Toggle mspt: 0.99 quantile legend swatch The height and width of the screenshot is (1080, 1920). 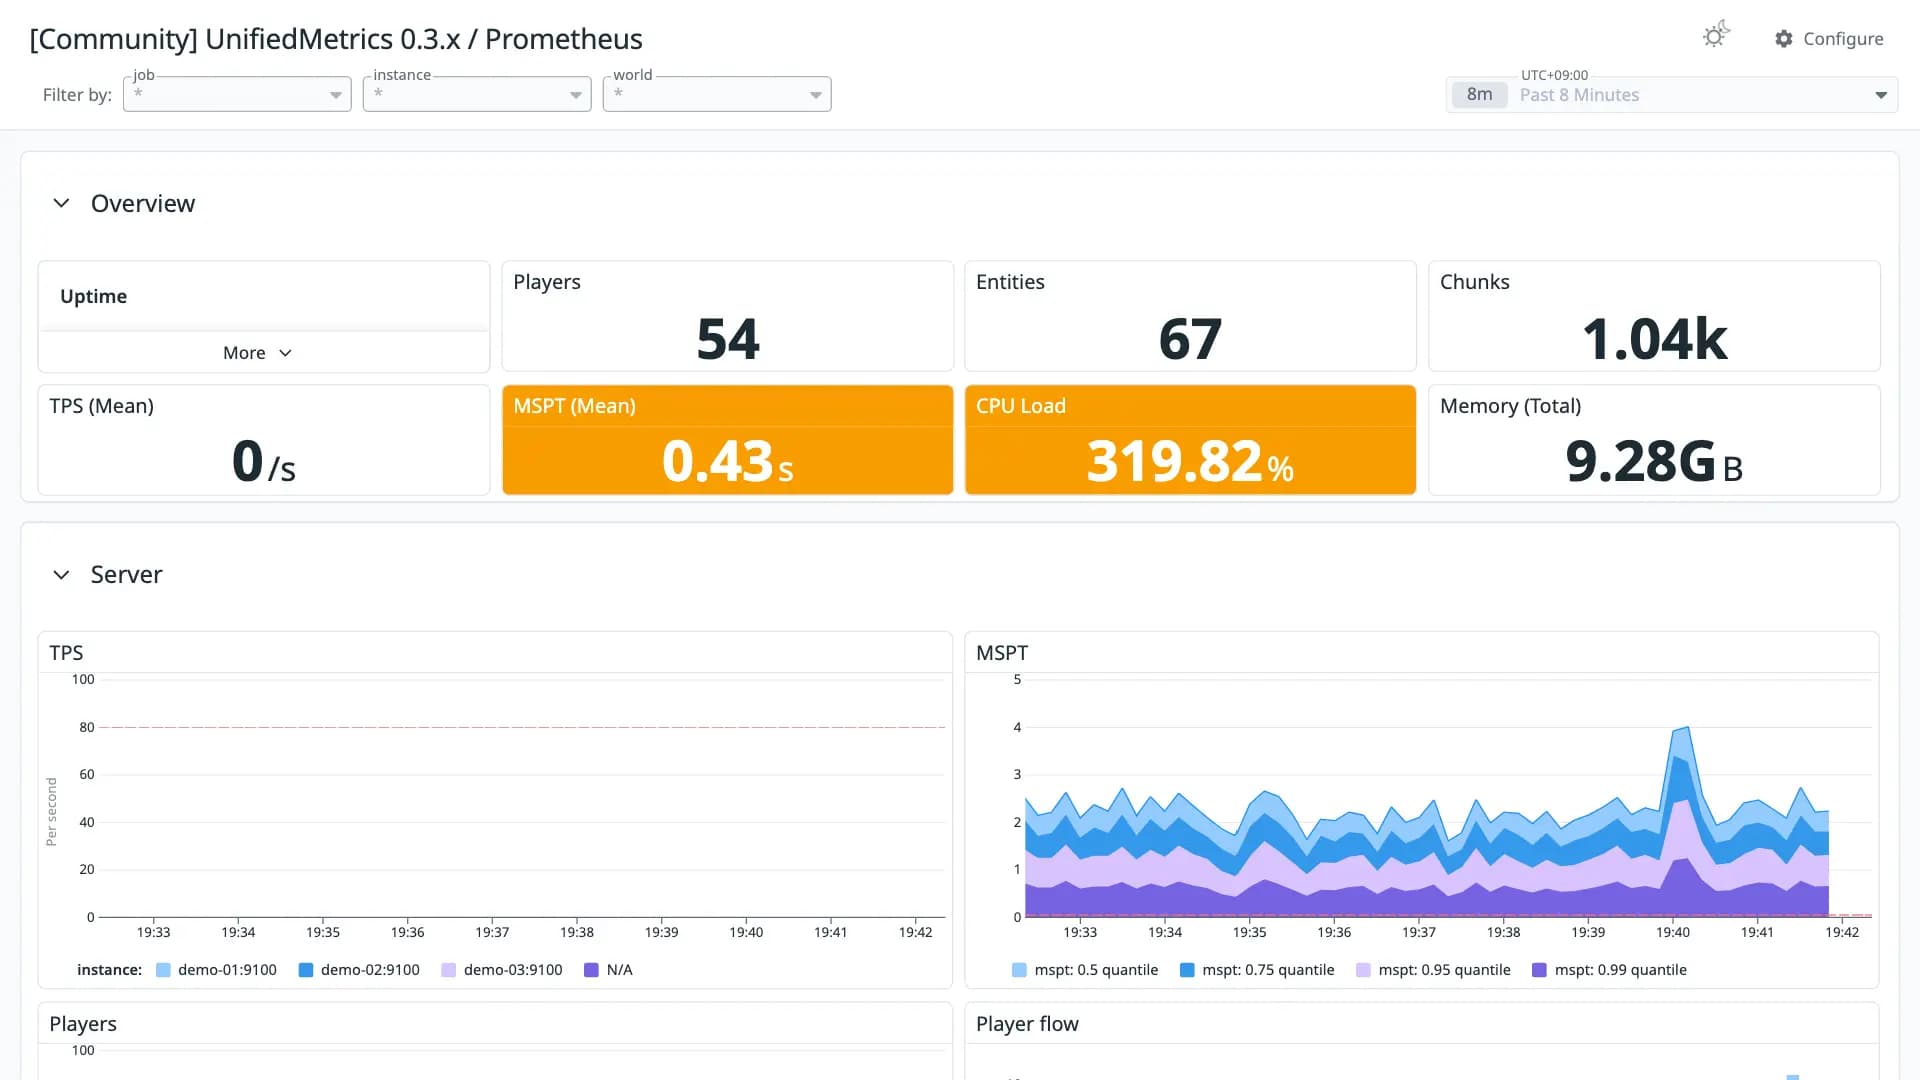[1539, 970]
